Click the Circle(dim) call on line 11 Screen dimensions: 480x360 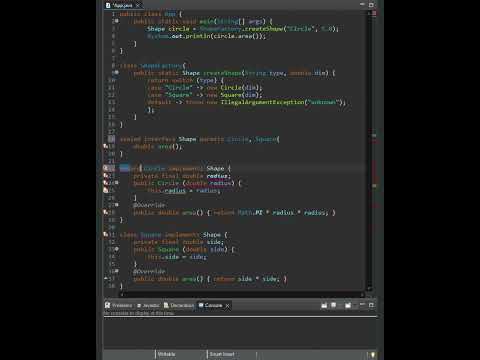coord(241,87)
